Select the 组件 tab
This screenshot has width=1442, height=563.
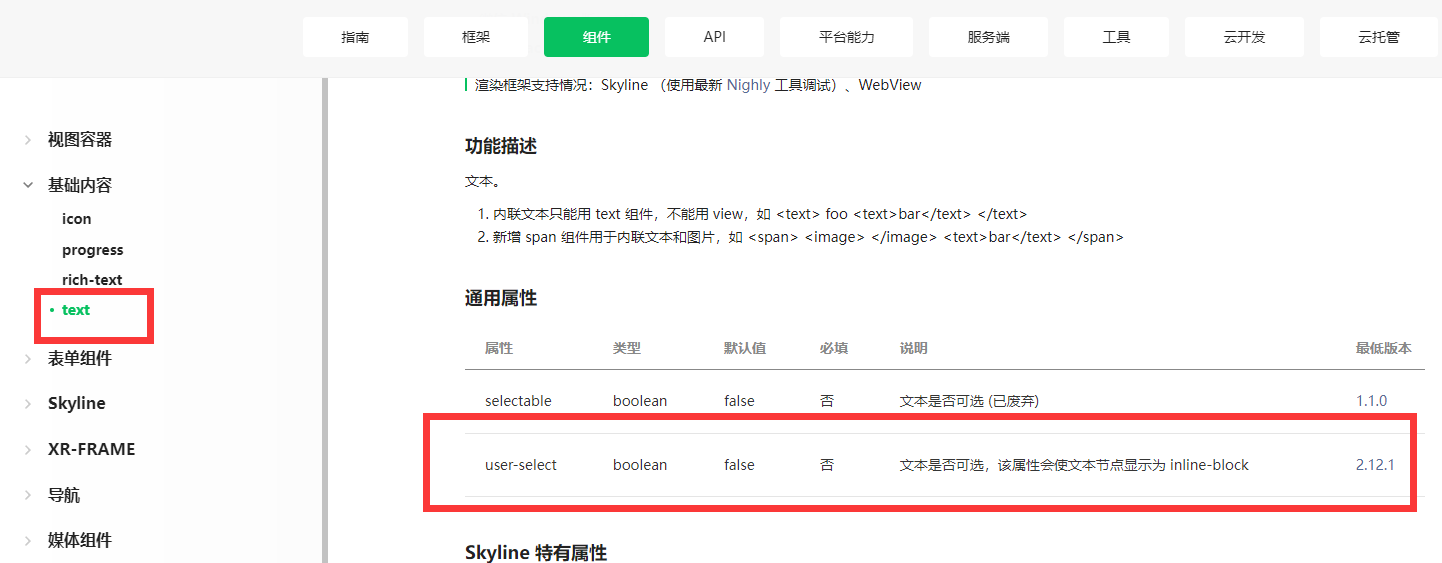tap(596, 37)
